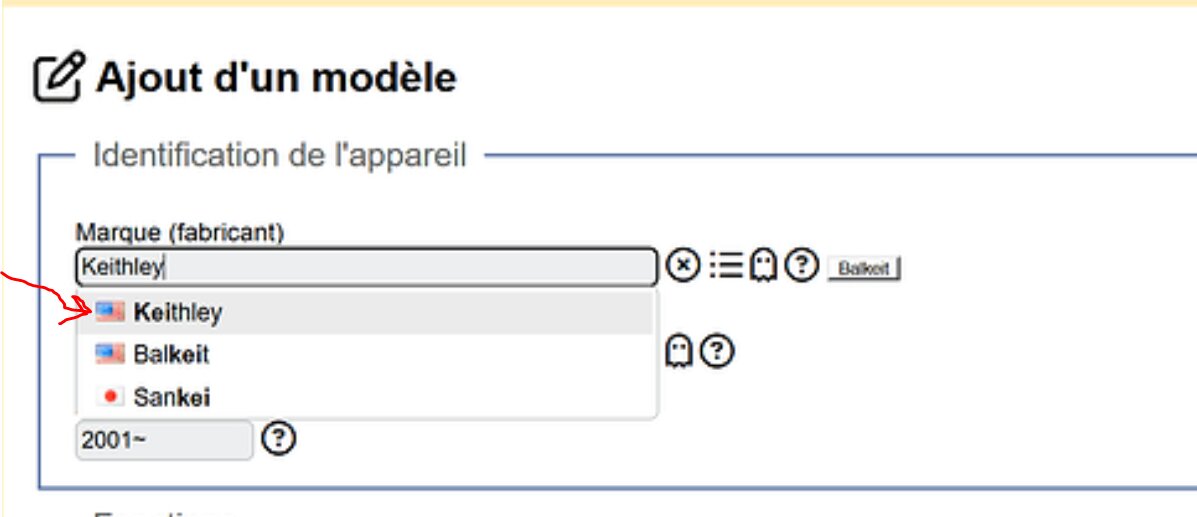Focus the field showing 2001~
1197x517 pixels.
coord(164,439)
